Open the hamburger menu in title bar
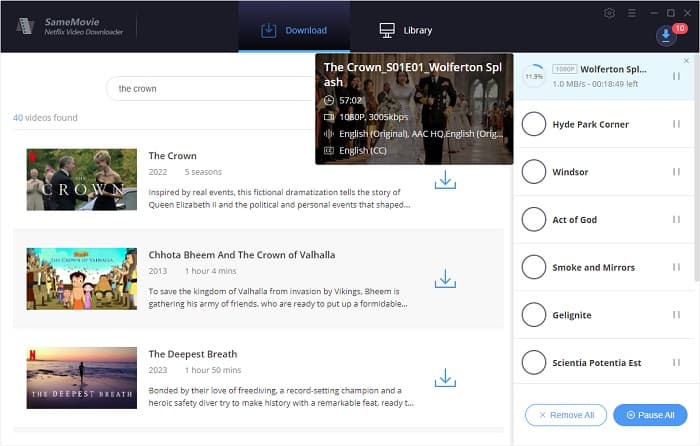Viewport: 700px width, 446px height. (629, 13)
